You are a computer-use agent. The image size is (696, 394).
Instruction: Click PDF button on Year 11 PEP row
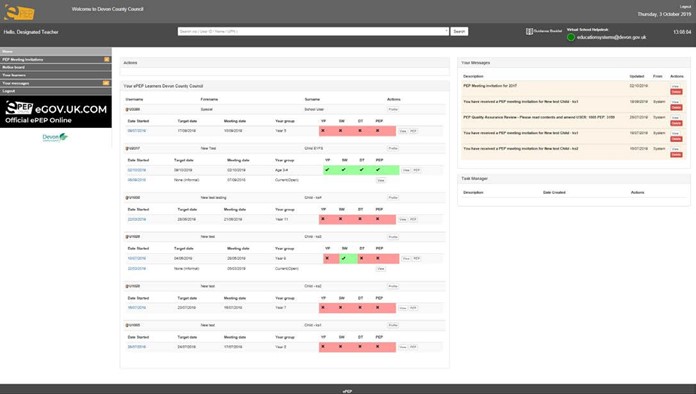413,220
